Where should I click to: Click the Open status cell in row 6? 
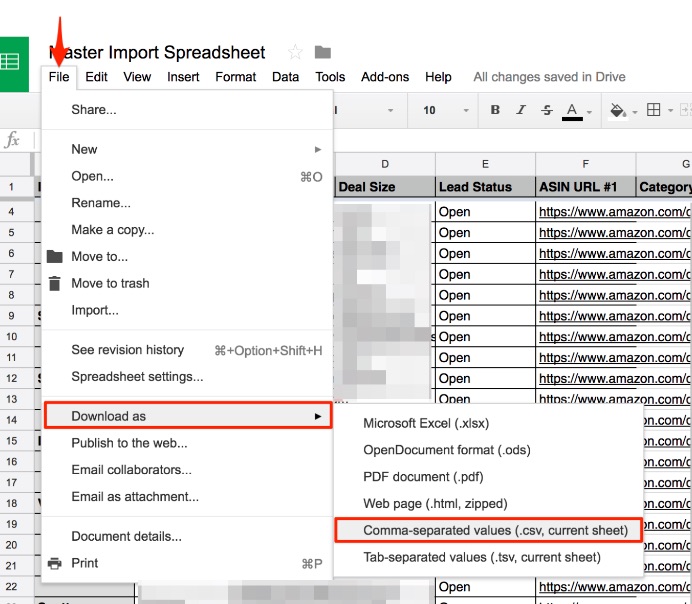click(485, 254)
